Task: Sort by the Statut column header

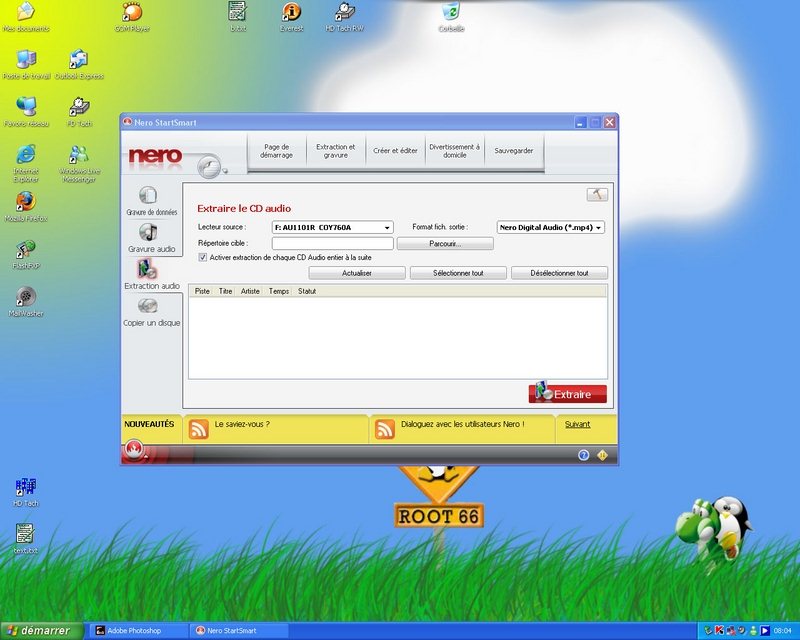Action: pos(307,291)
